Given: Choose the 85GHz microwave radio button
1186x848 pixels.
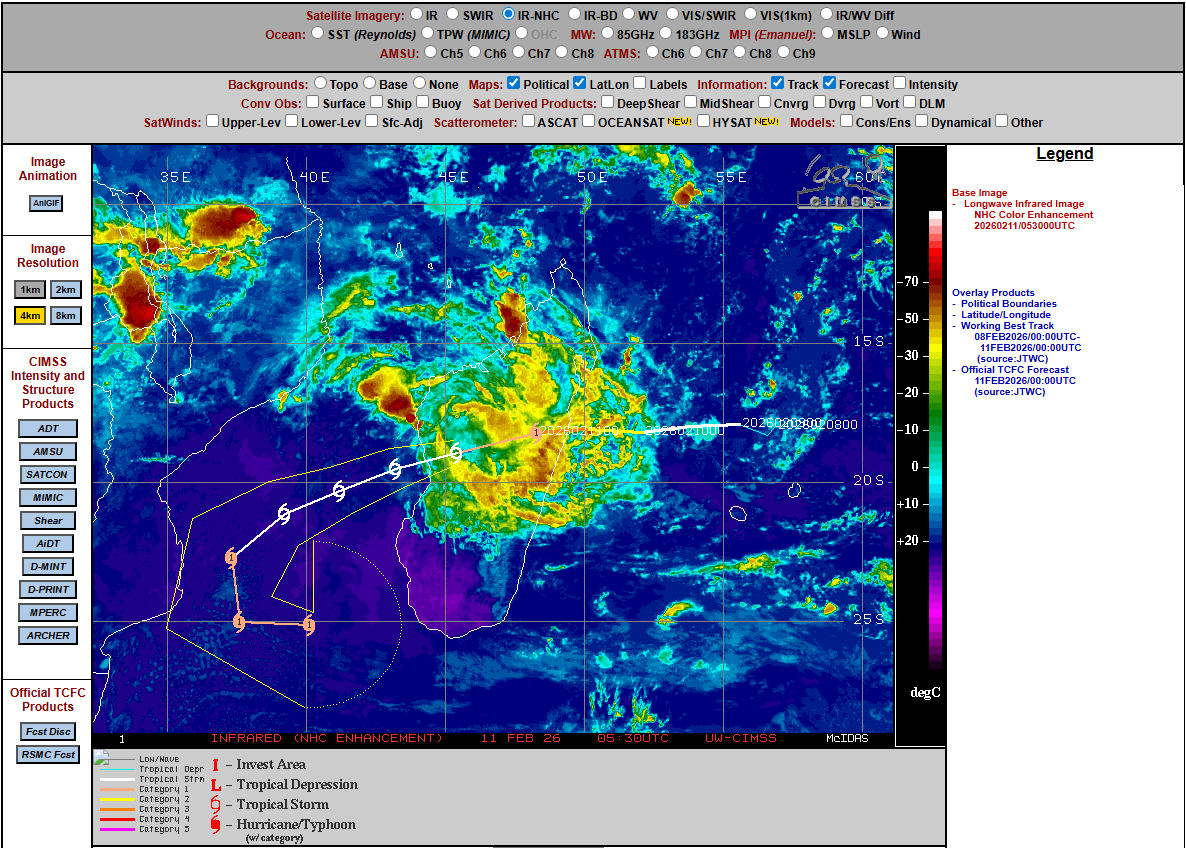Looking at the screenshot, I should [x=606, y=34].
